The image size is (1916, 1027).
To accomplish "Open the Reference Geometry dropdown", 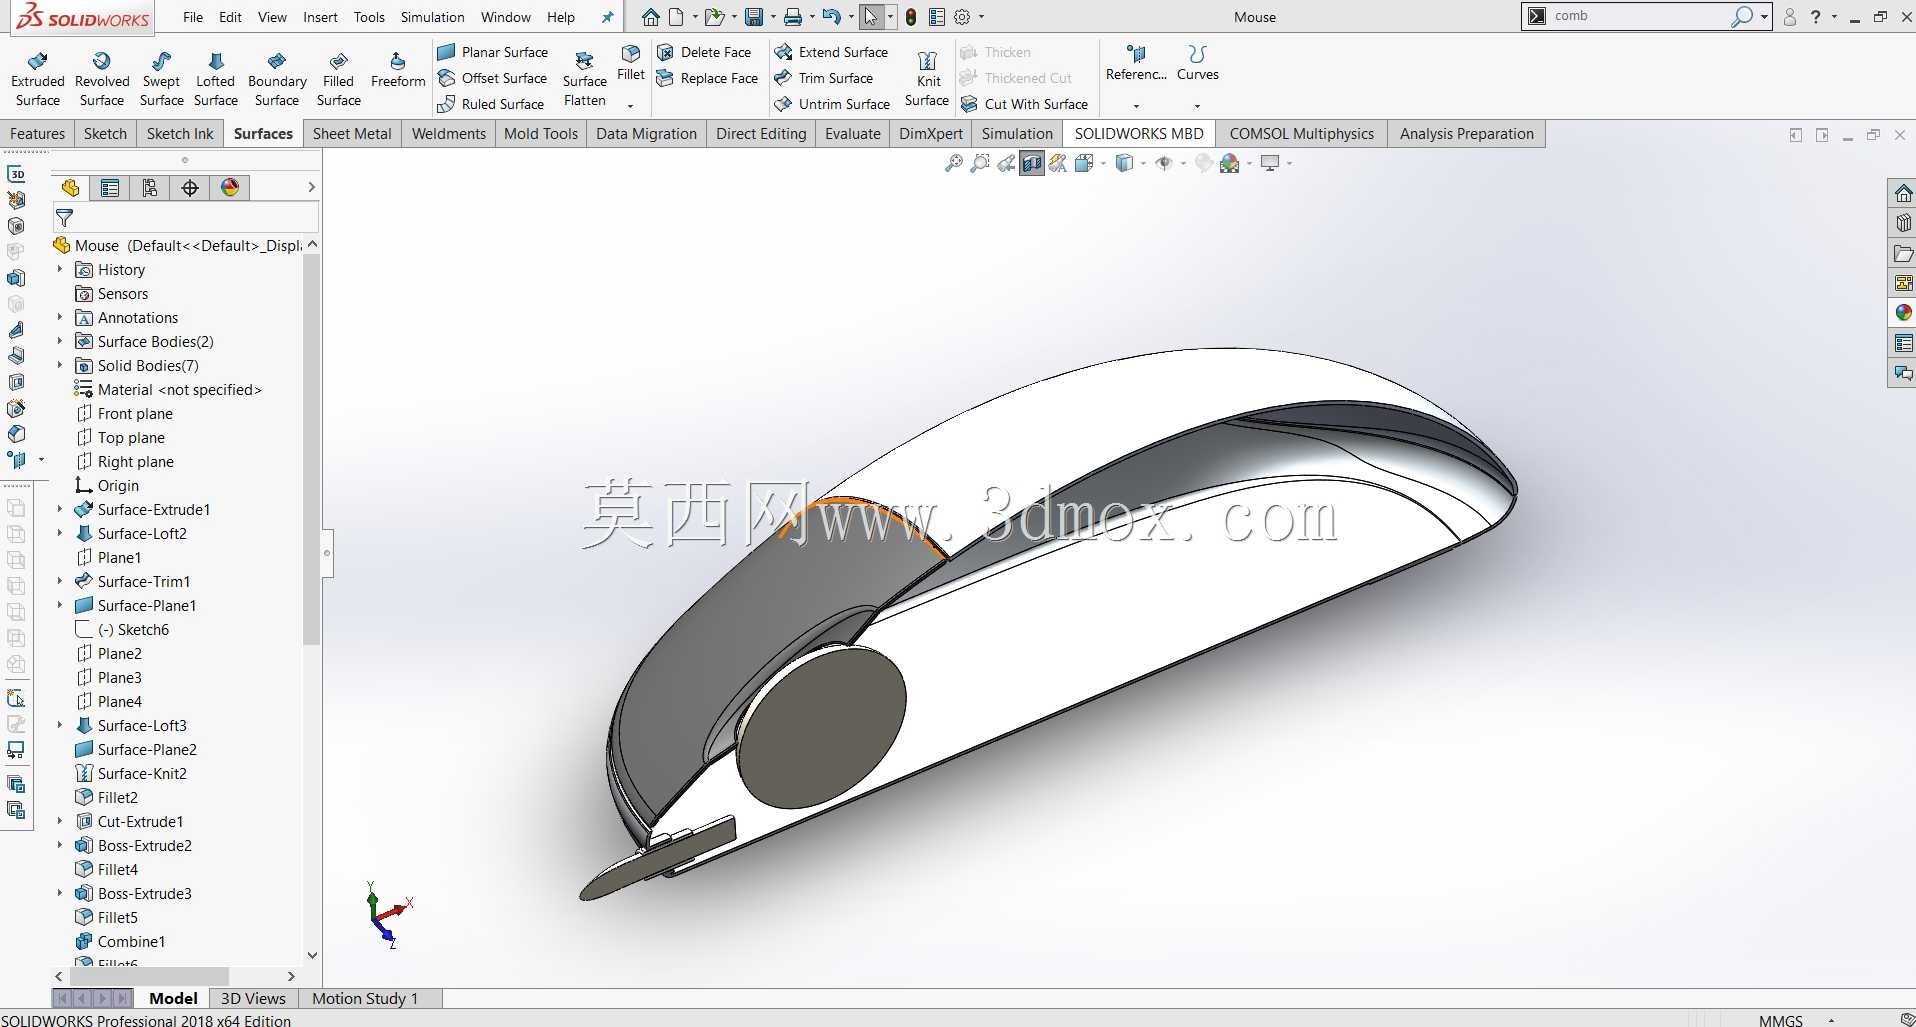I will click(x=1136, y=105).
